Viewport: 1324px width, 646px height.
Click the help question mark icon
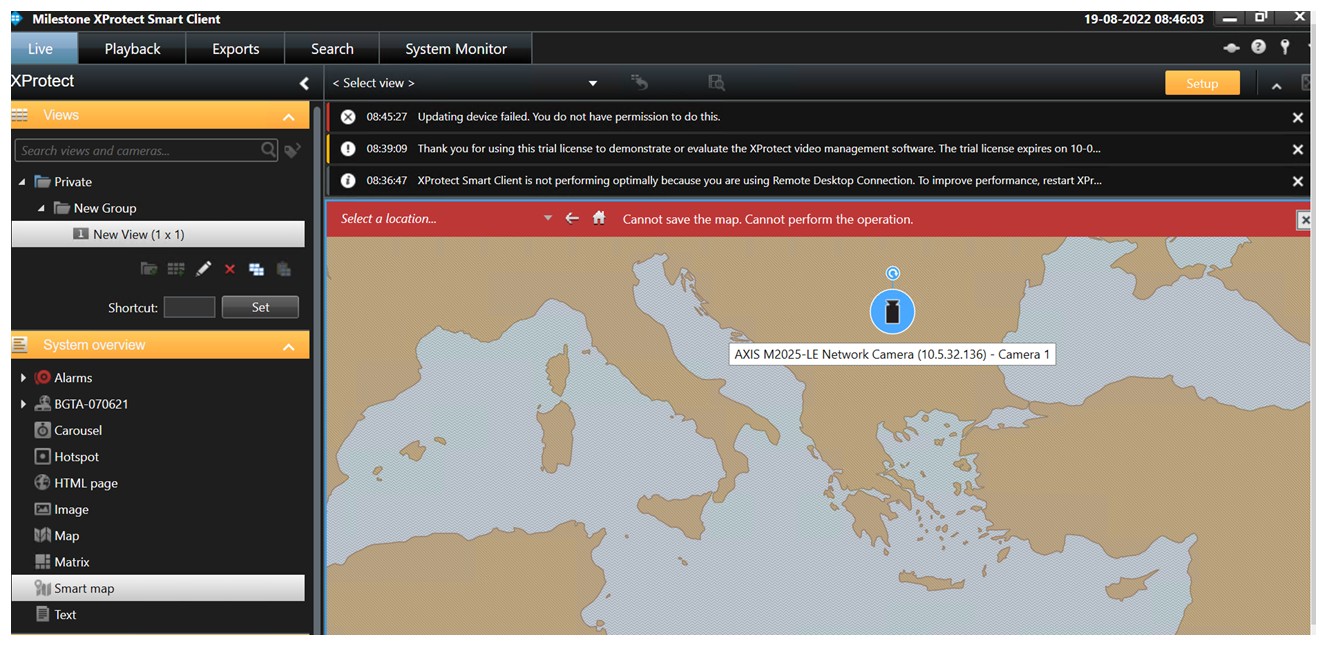[1258, 46]
